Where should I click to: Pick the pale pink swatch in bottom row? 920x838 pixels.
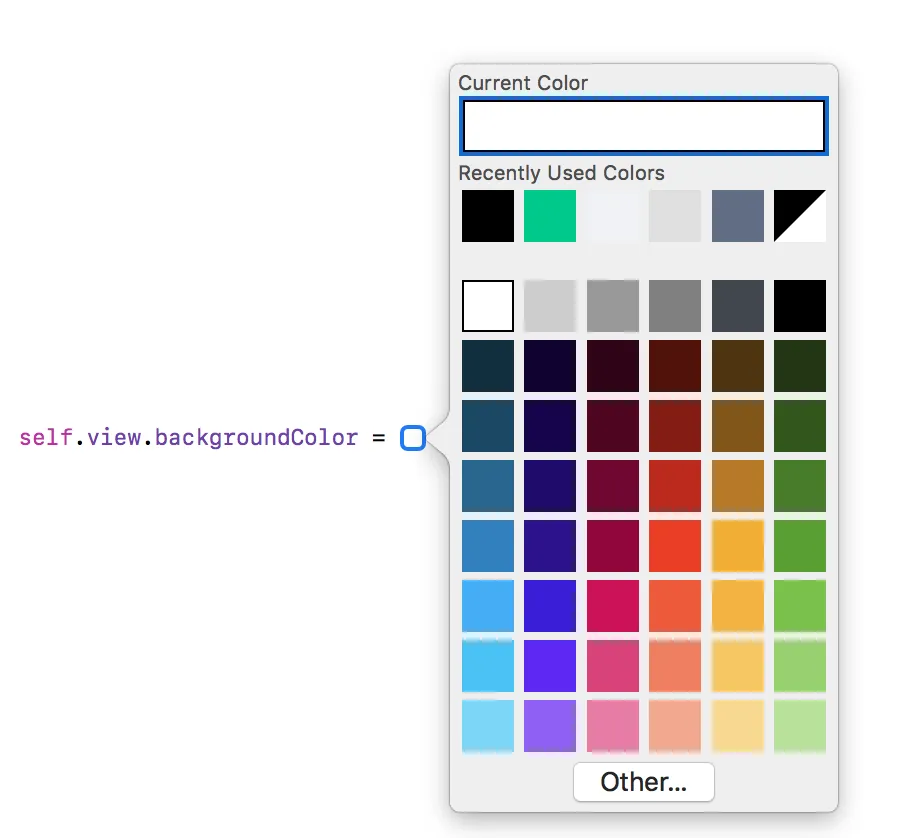(x=613, y=726)
